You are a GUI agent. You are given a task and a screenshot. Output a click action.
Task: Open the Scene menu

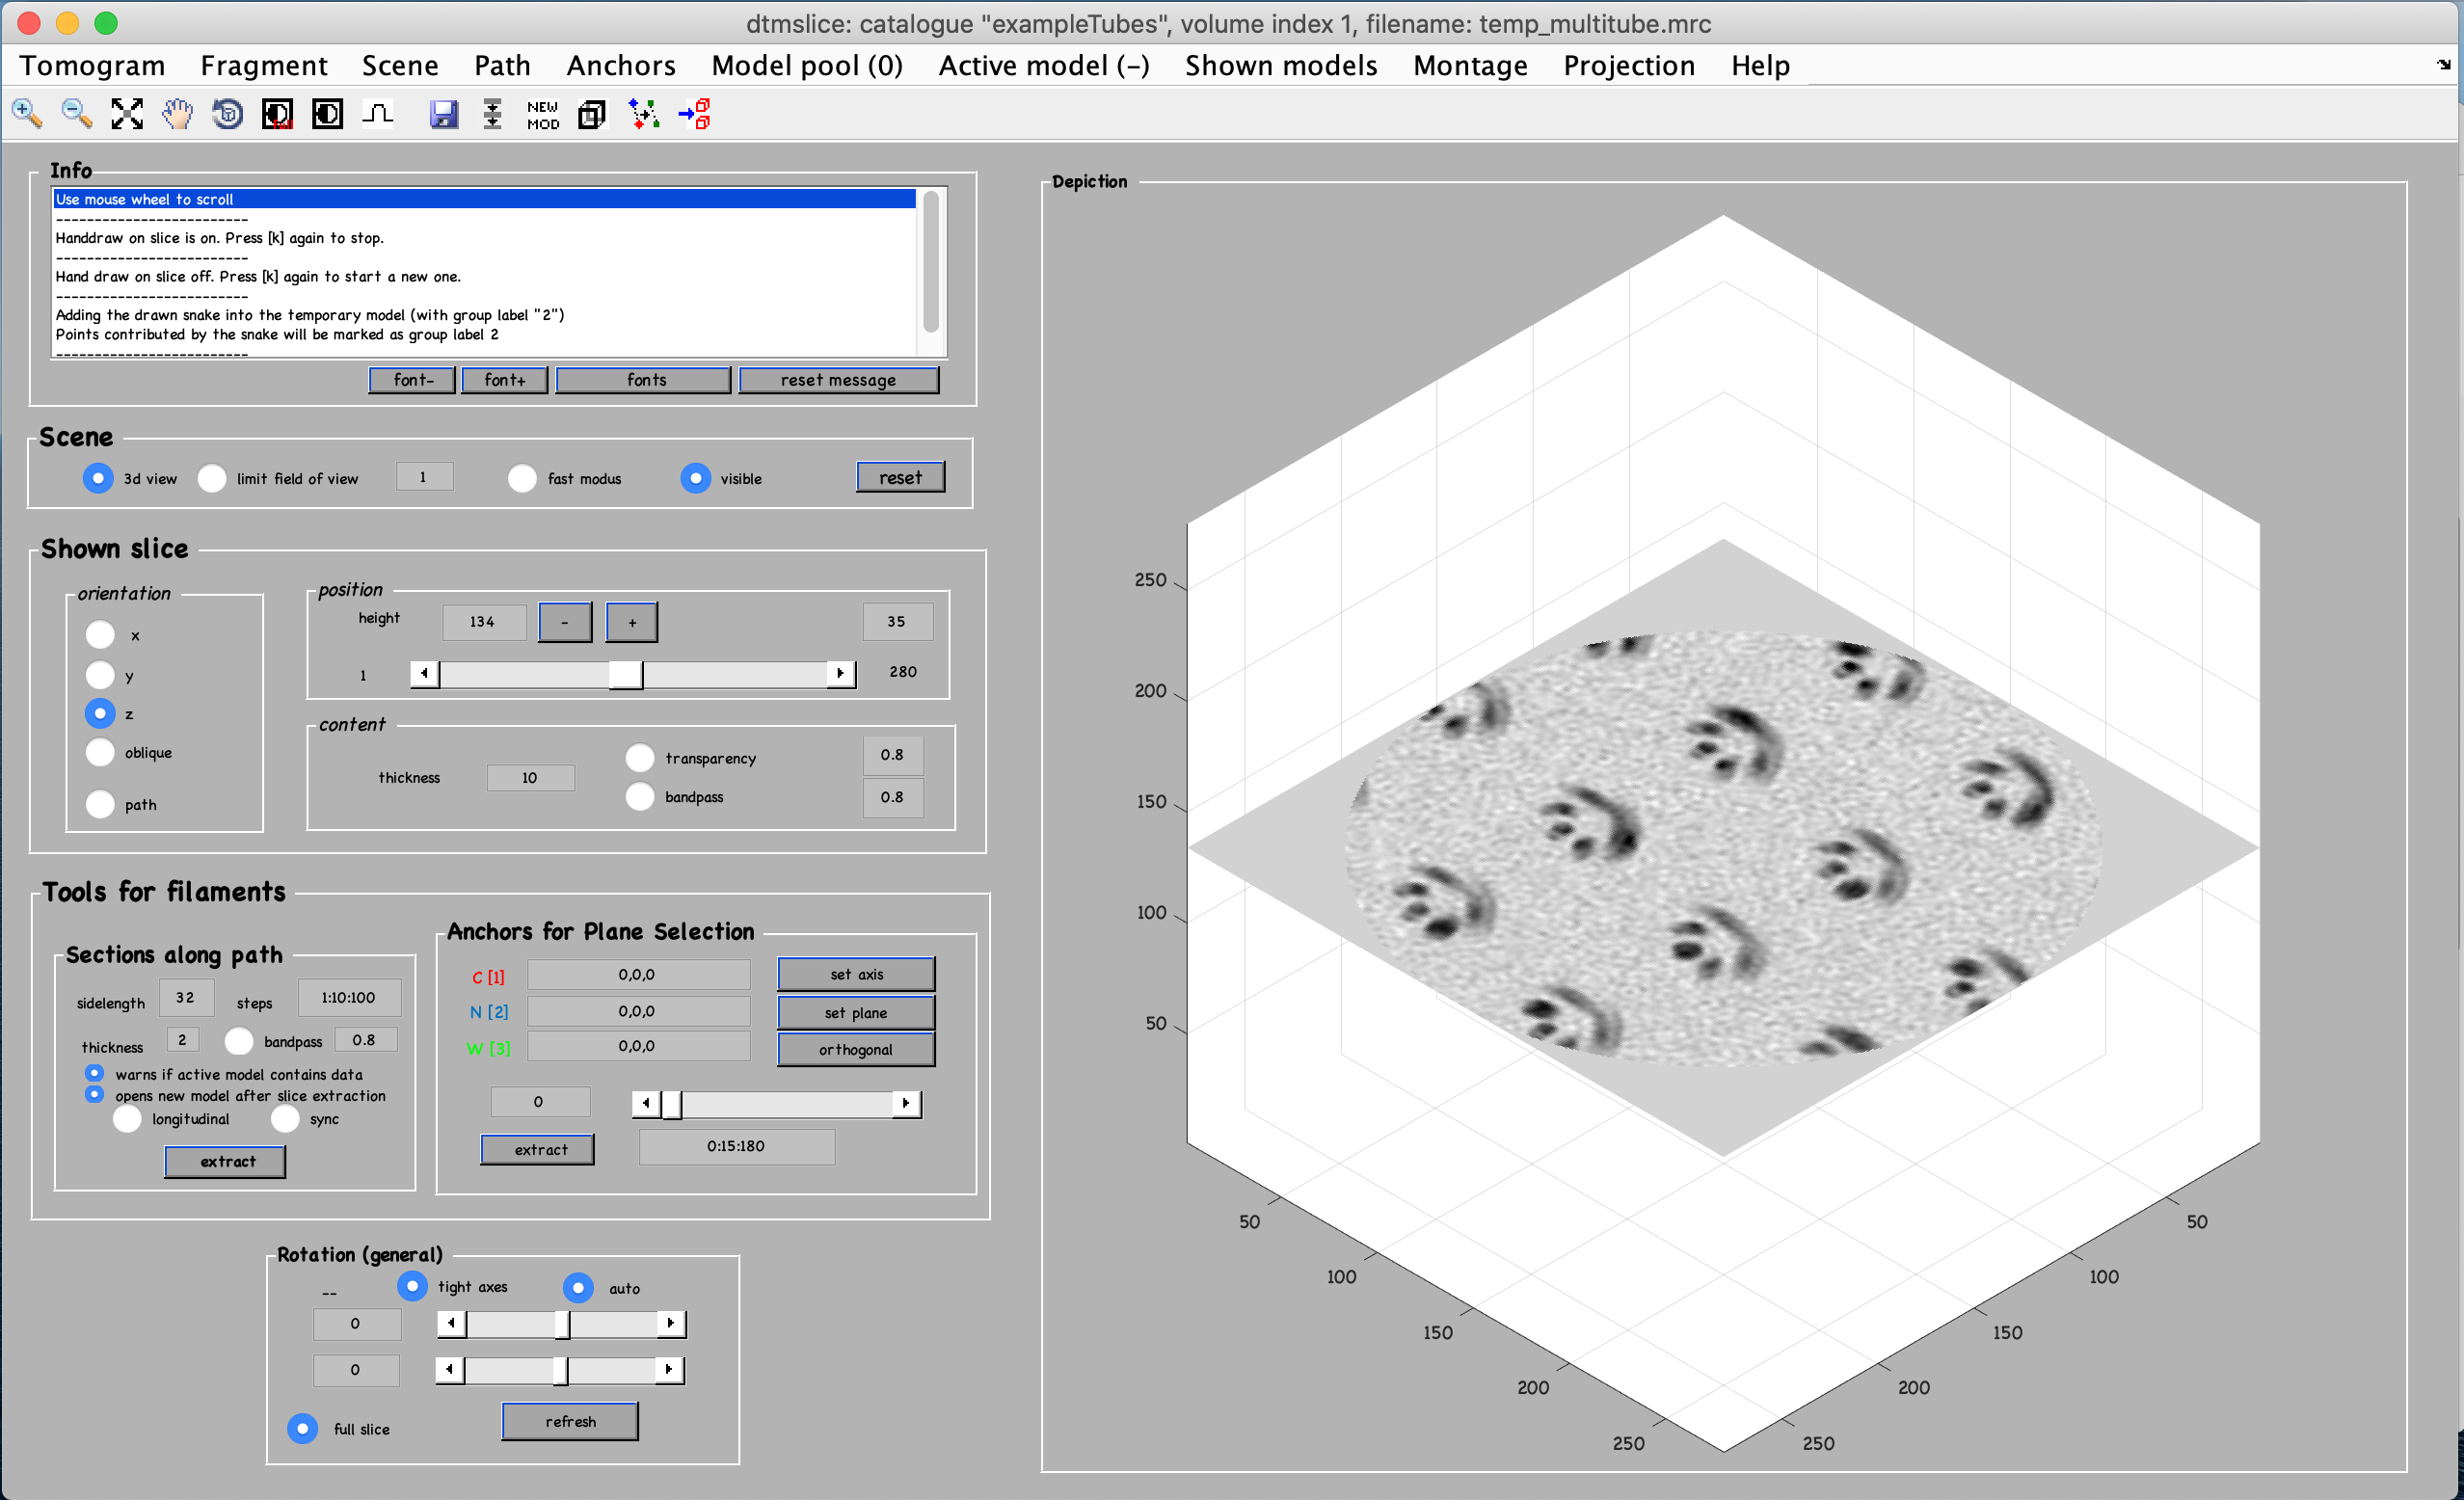click(400, 65)
